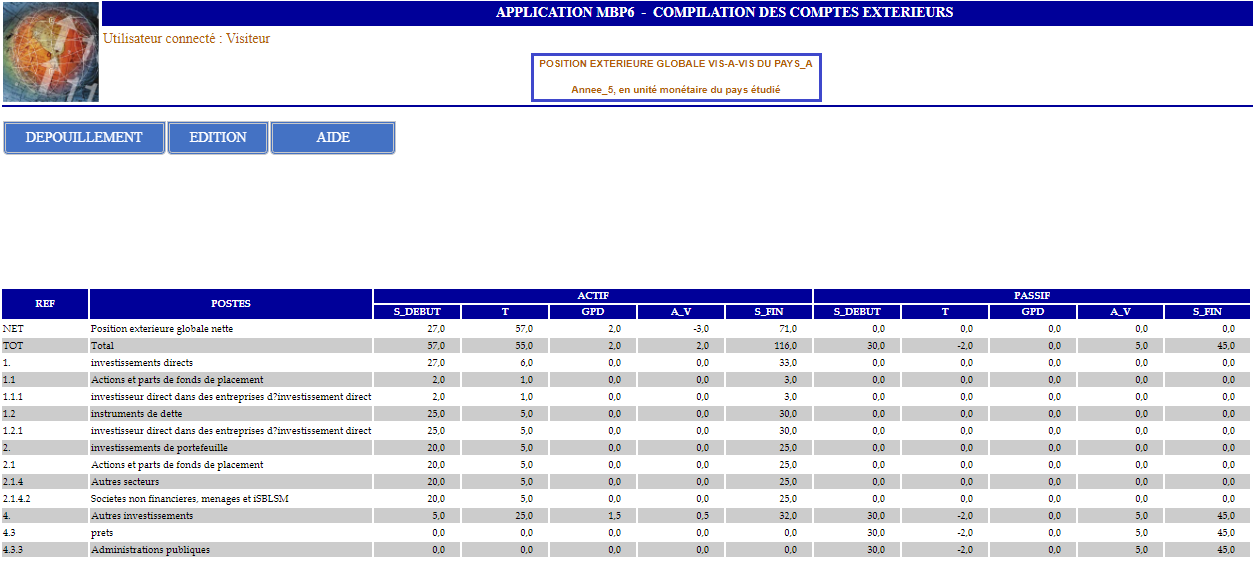1253x562 pixels.
Task: Select the 'Administrations publiques' row label
Action: 150,550
